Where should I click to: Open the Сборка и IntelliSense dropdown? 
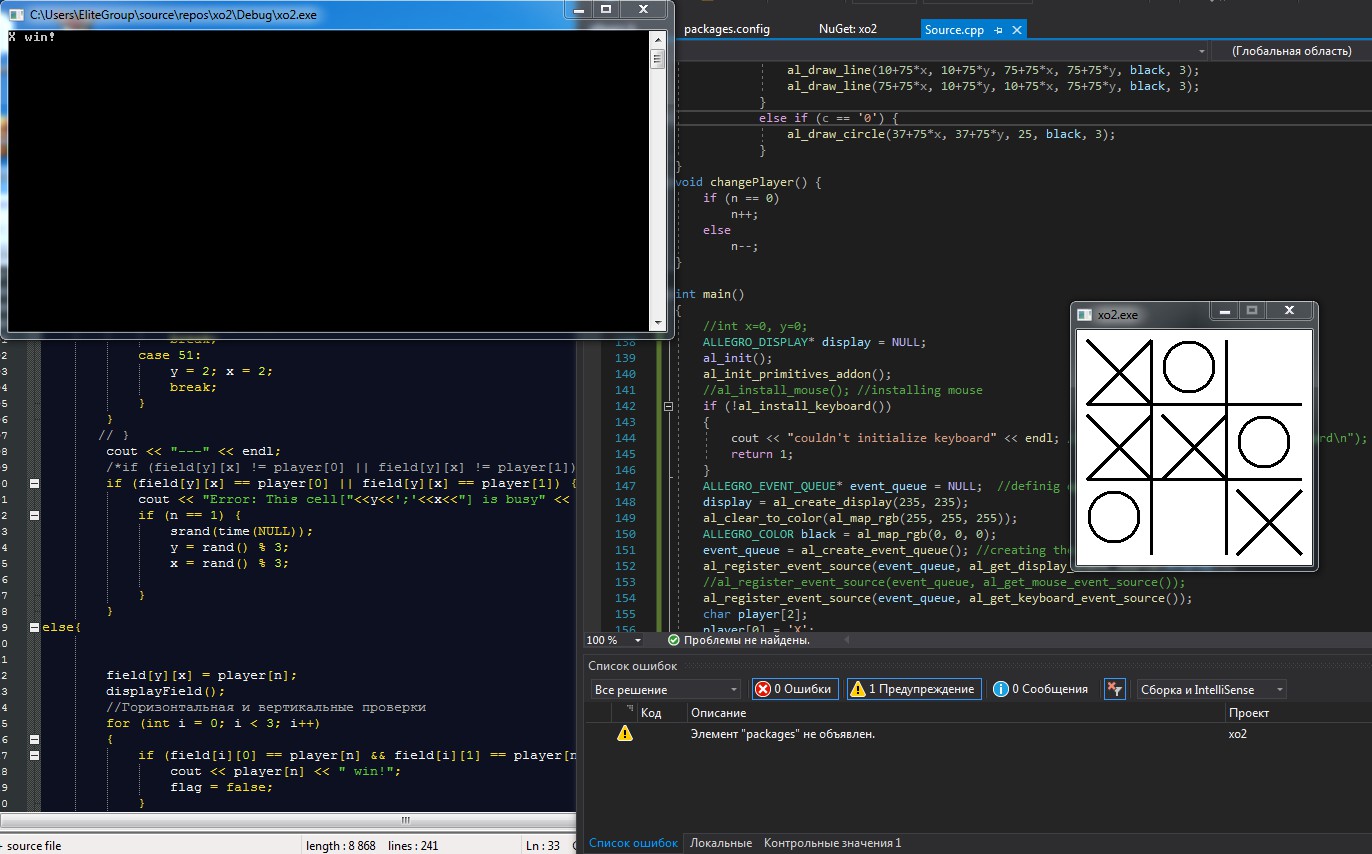pyautogui.click(x=1211, y=689)
